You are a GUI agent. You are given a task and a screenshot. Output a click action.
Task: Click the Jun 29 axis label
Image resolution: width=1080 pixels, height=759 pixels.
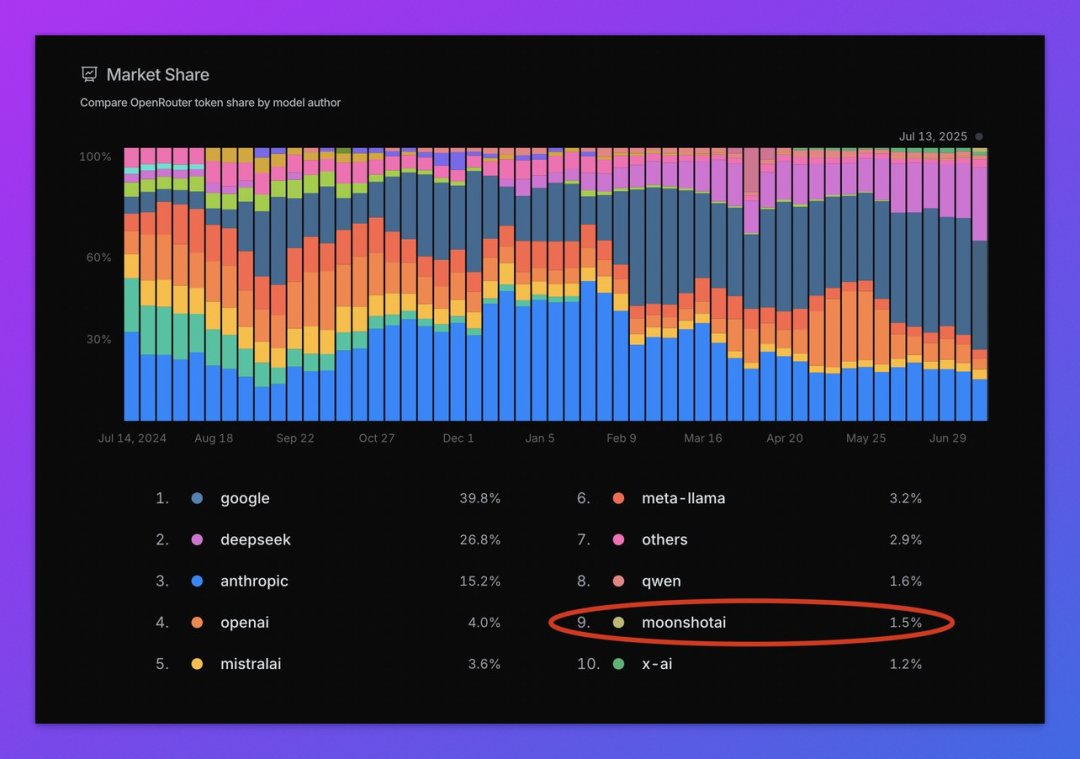click(948, 438)
